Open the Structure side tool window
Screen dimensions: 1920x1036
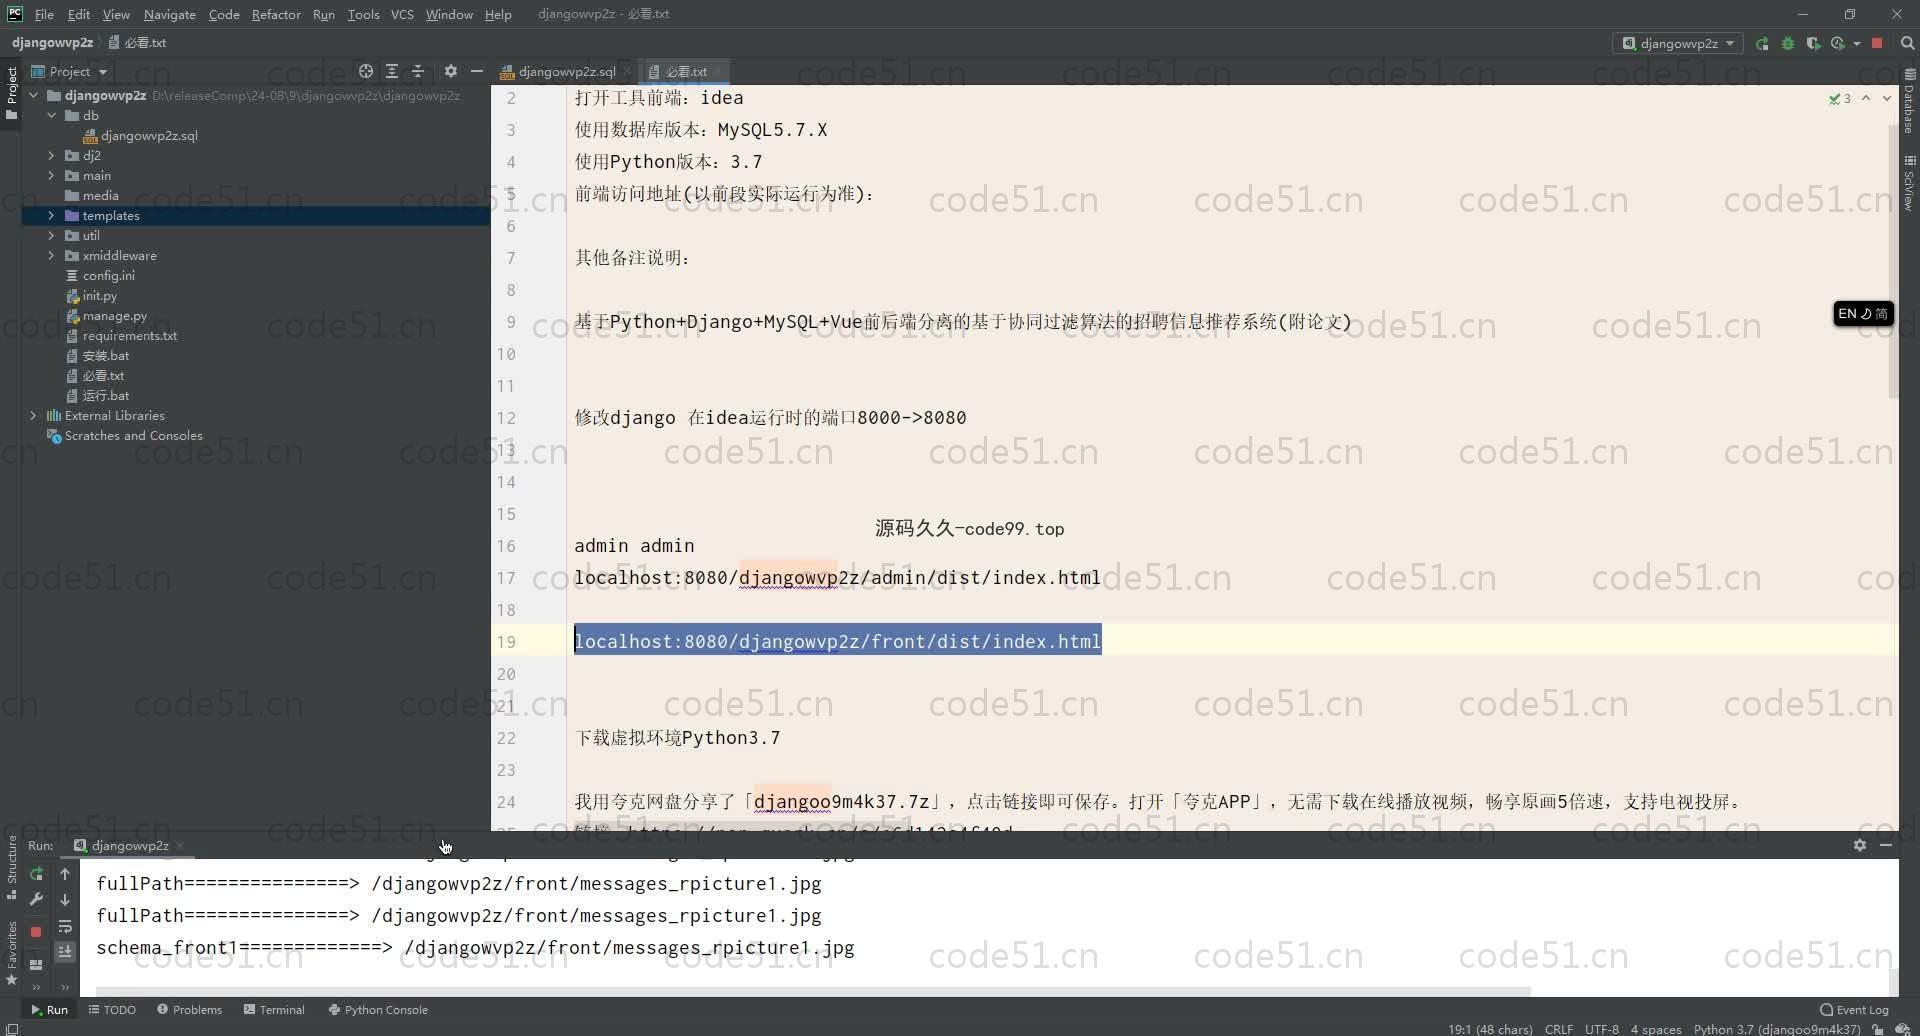coord(12,867)
